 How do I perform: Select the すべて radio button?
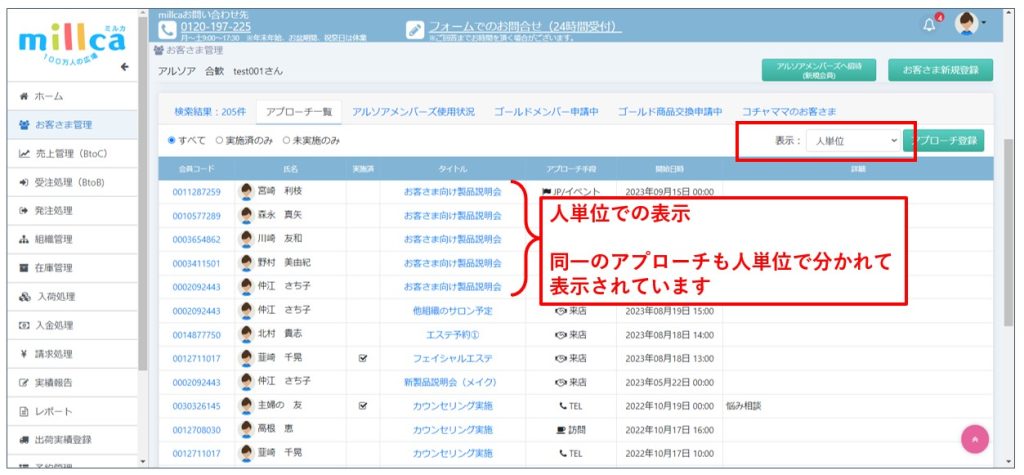pos(171,140)
